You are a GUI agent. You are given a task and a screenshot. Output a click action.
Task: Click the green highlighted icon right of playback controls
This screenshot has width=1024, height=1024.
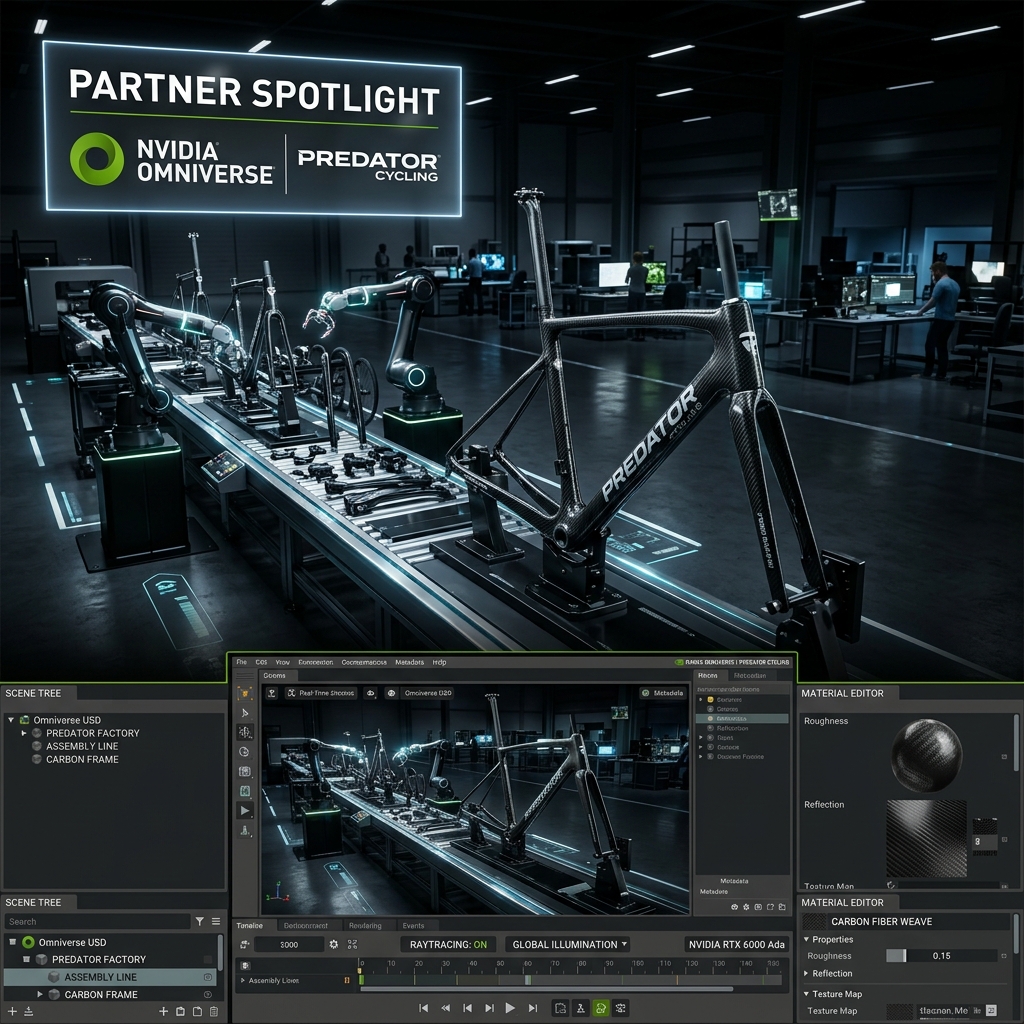click(600, 1008)
